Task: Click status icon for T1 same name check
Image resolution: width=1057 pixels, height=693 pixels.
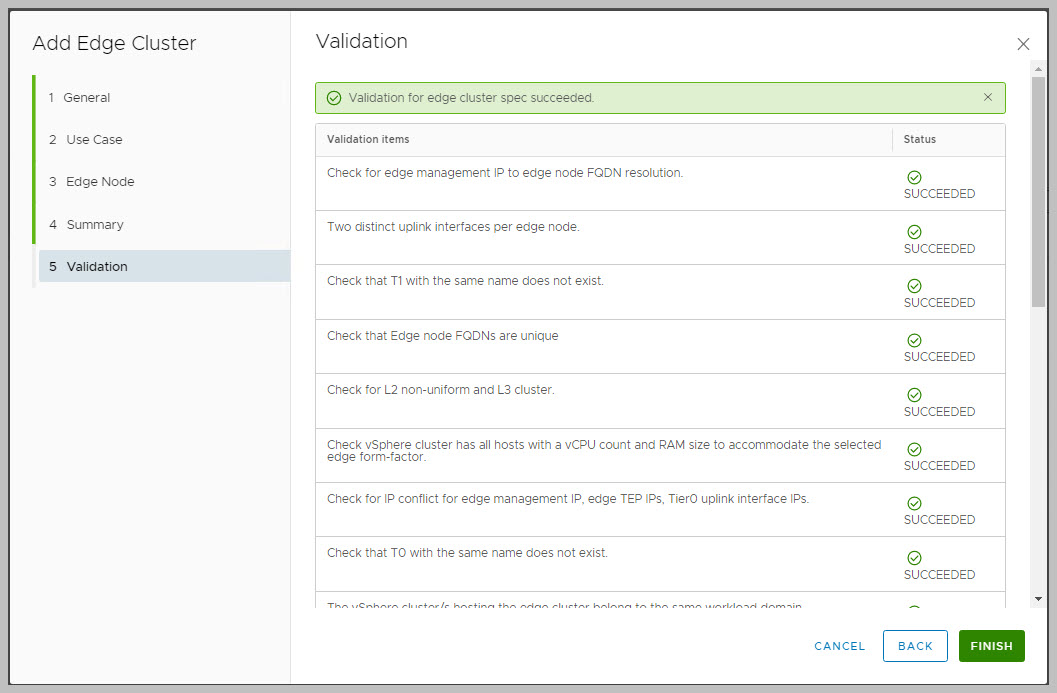Action: pos(914,286)
